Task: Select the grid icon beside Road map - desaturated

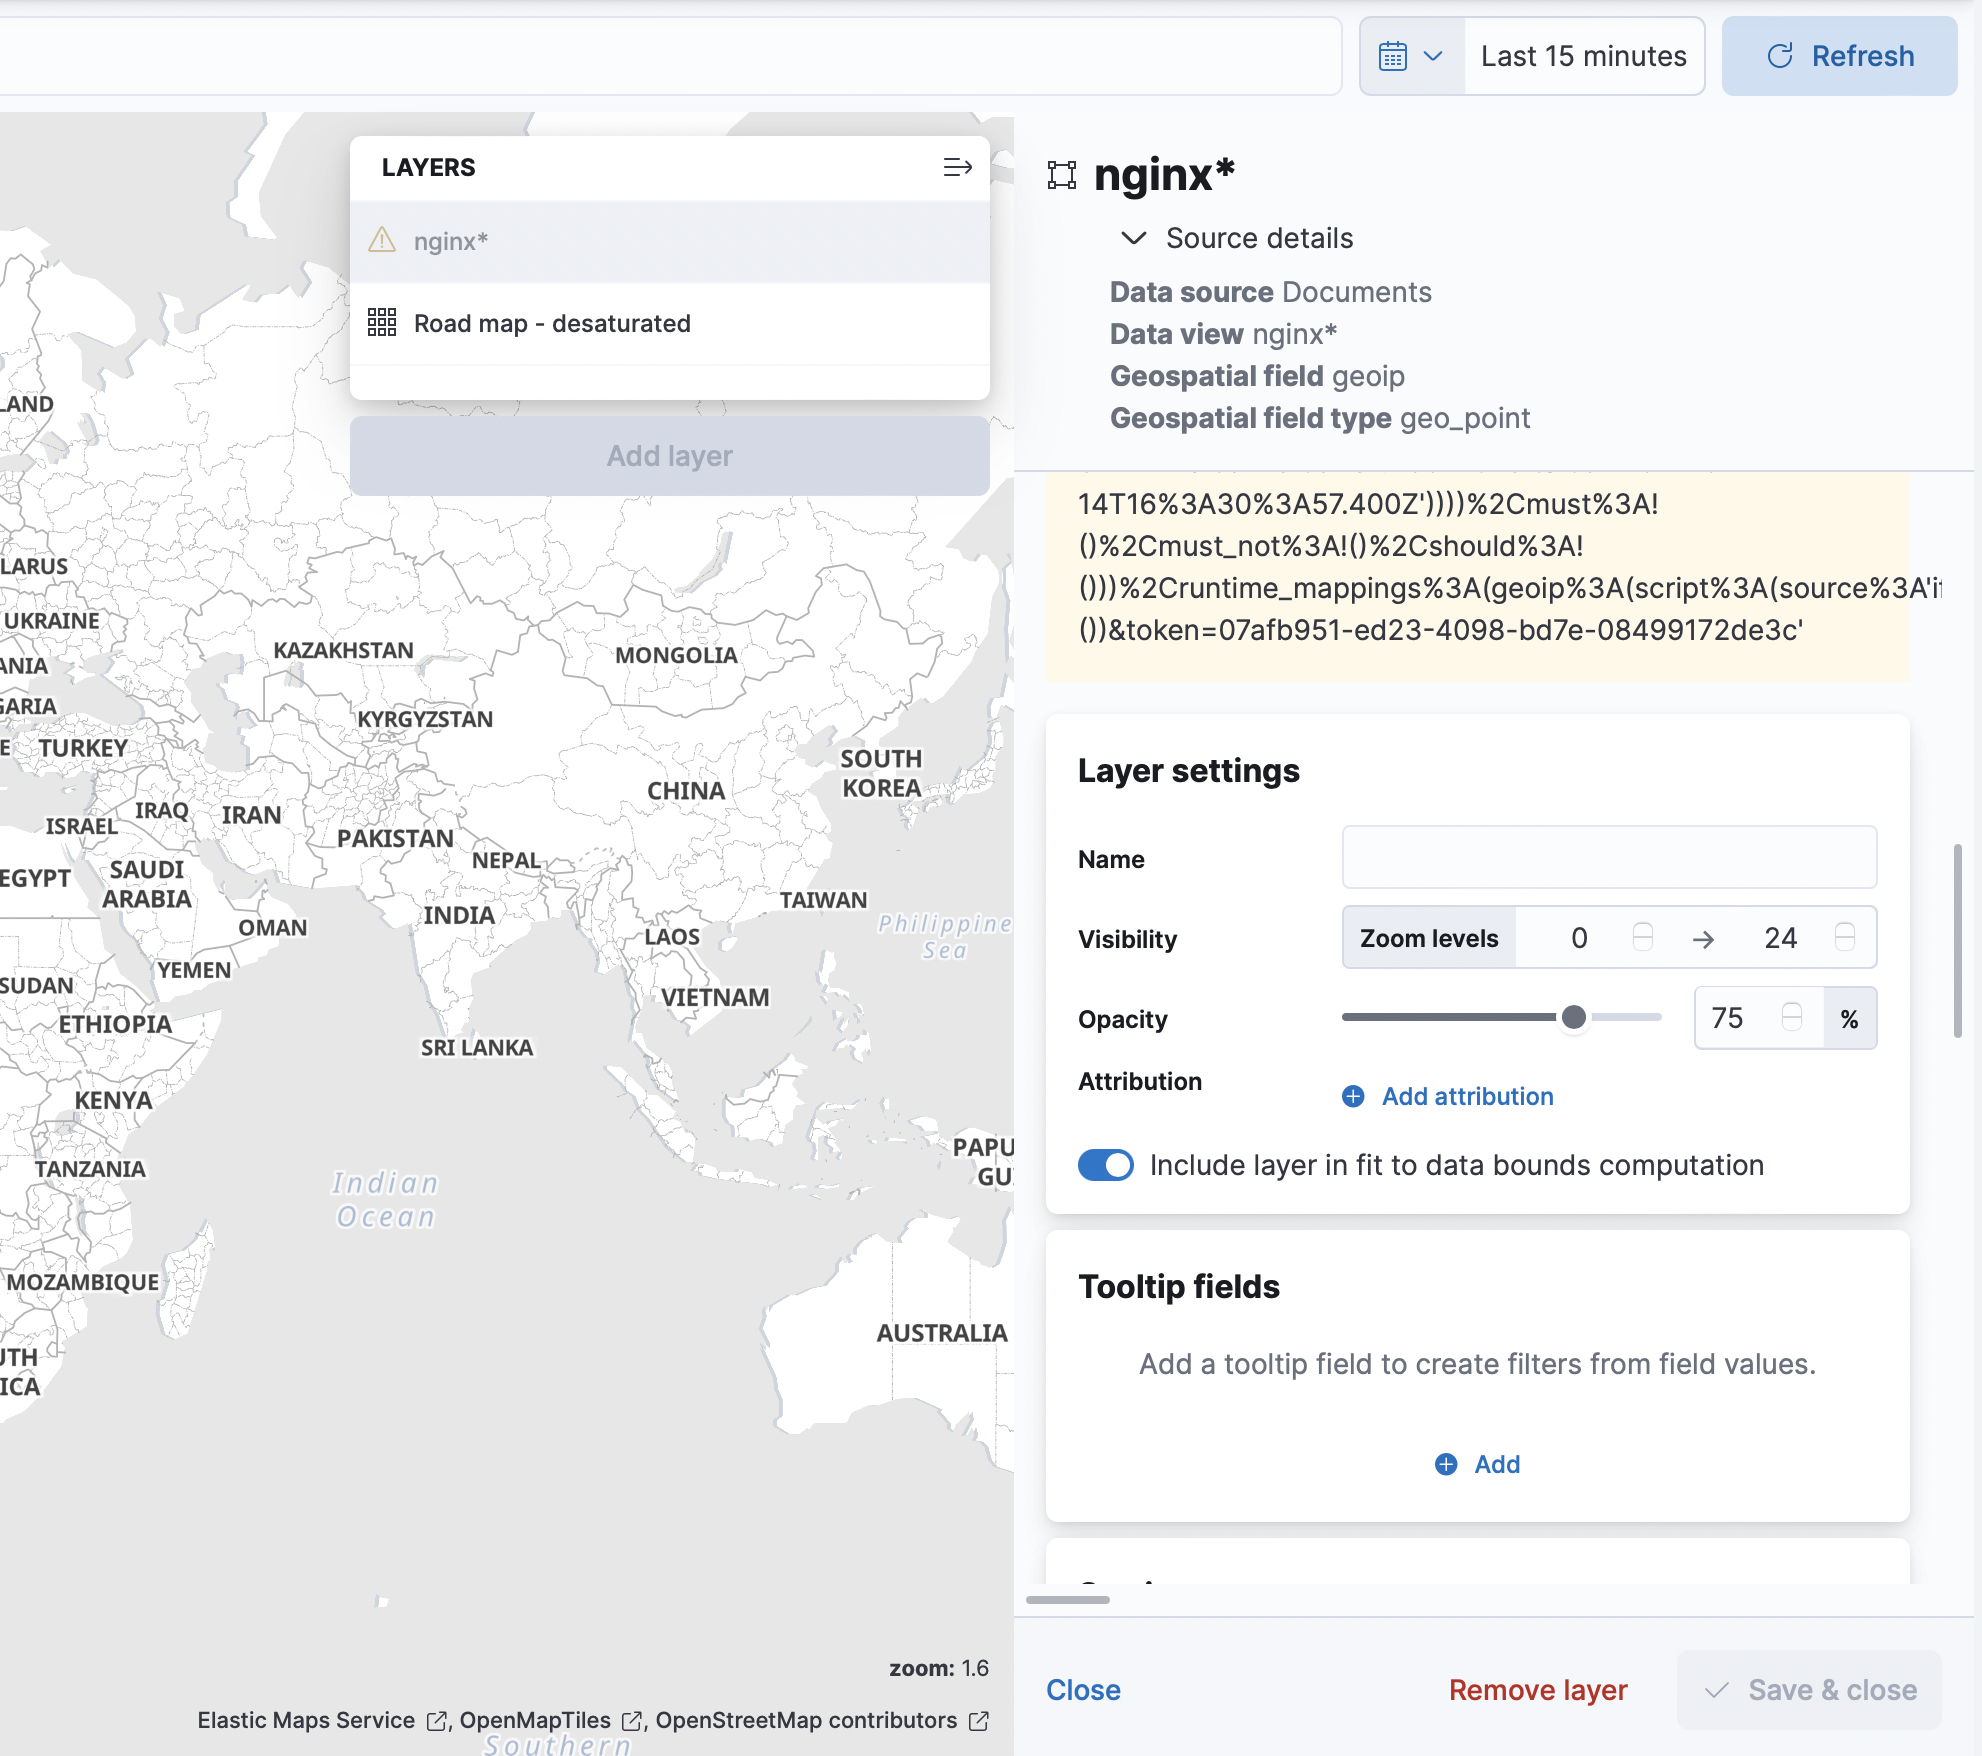Action: [382, 323]
